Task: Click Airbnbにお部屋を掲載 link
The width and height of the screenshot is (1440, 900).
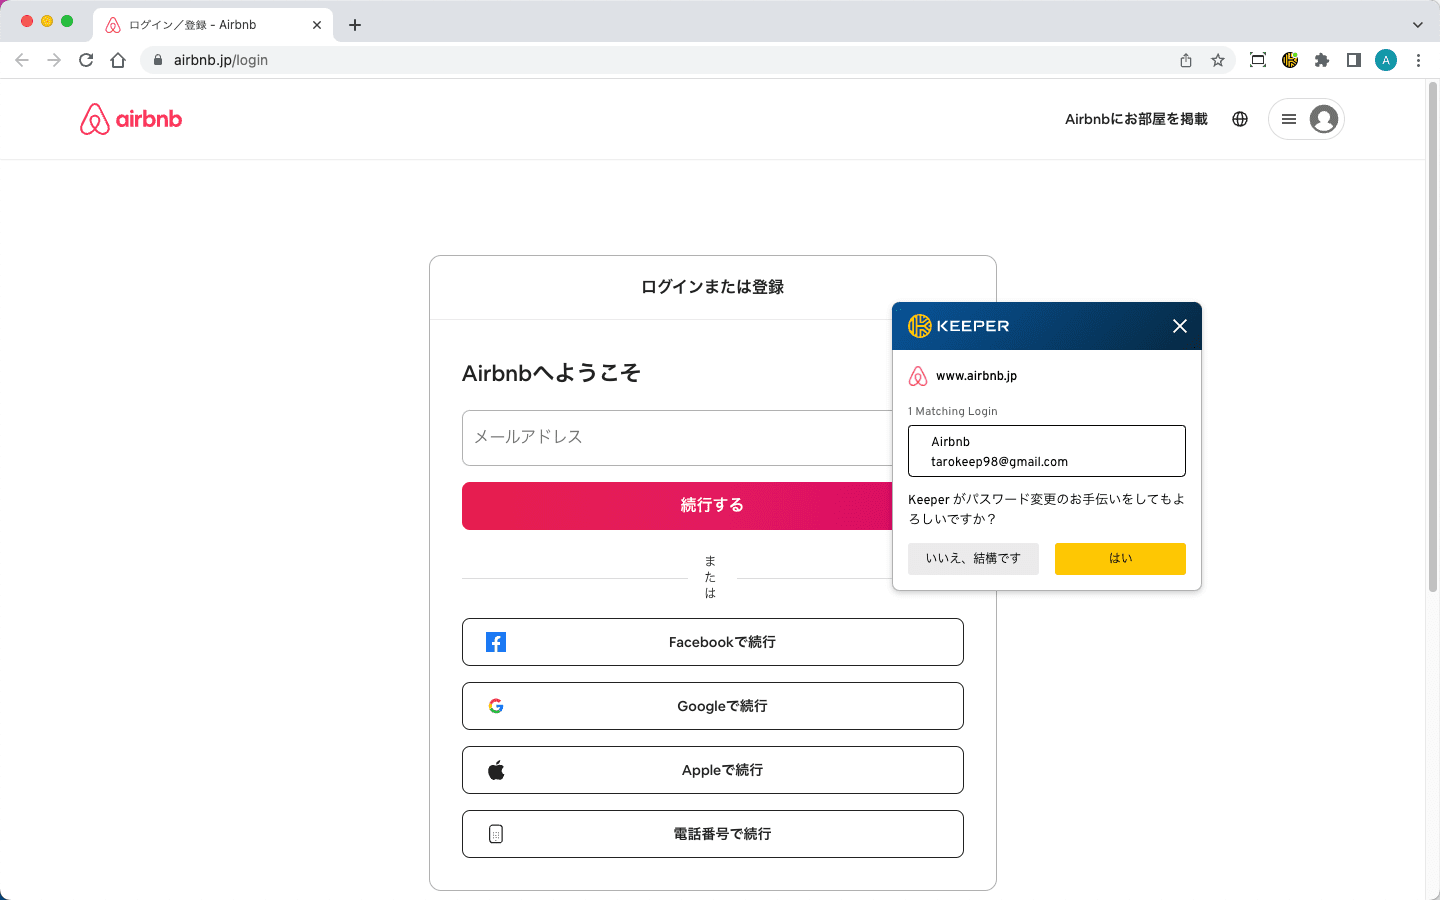Action: coord(1136,119)
